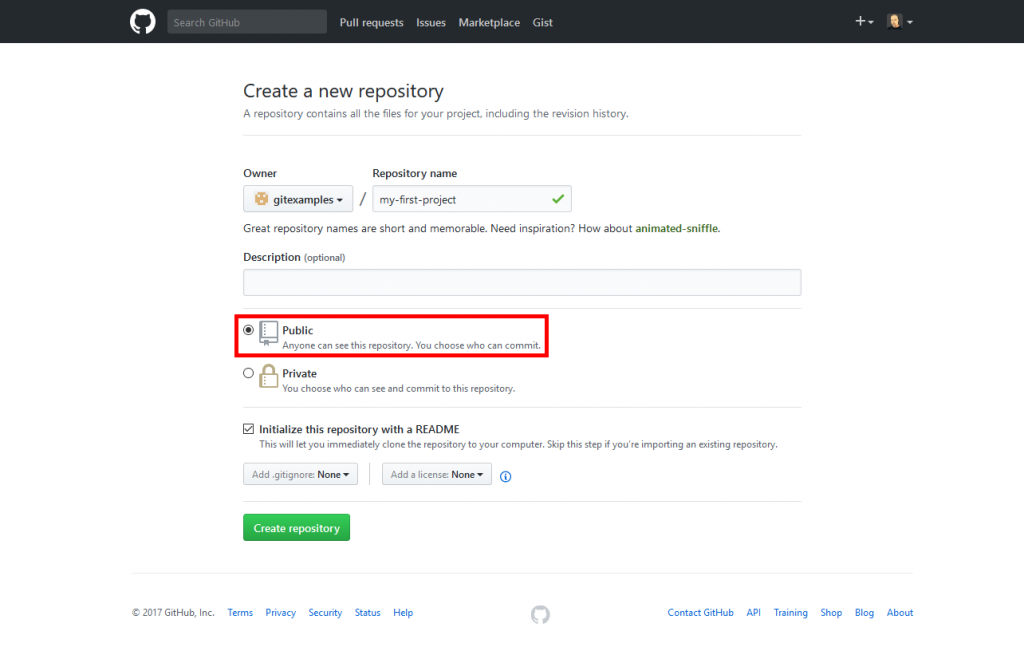
Task: Select the Private repository radio button
Action: [248, 372]
